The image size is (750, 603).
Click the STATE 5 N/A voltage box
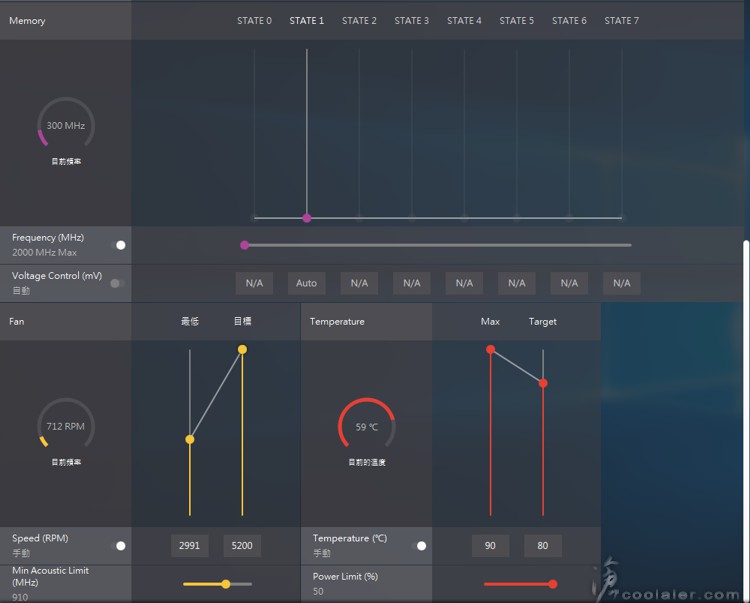coord(517,283)
